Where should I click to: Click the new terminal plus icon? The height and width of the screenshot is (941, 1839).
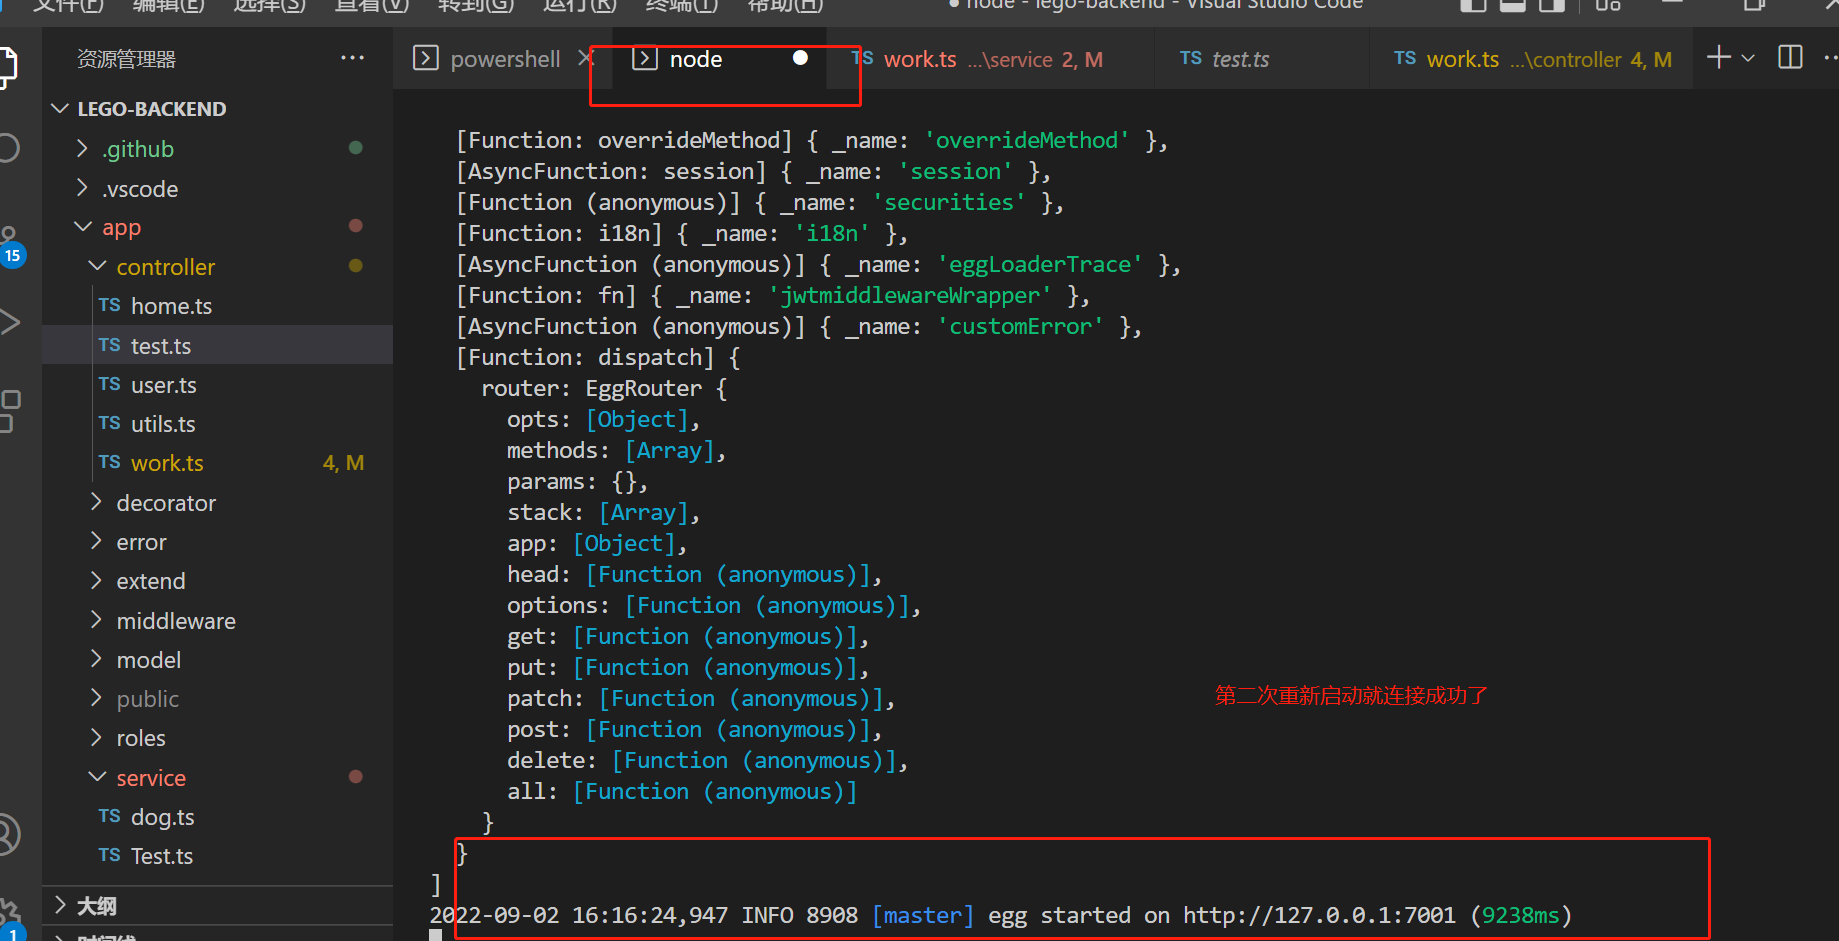1718,57
